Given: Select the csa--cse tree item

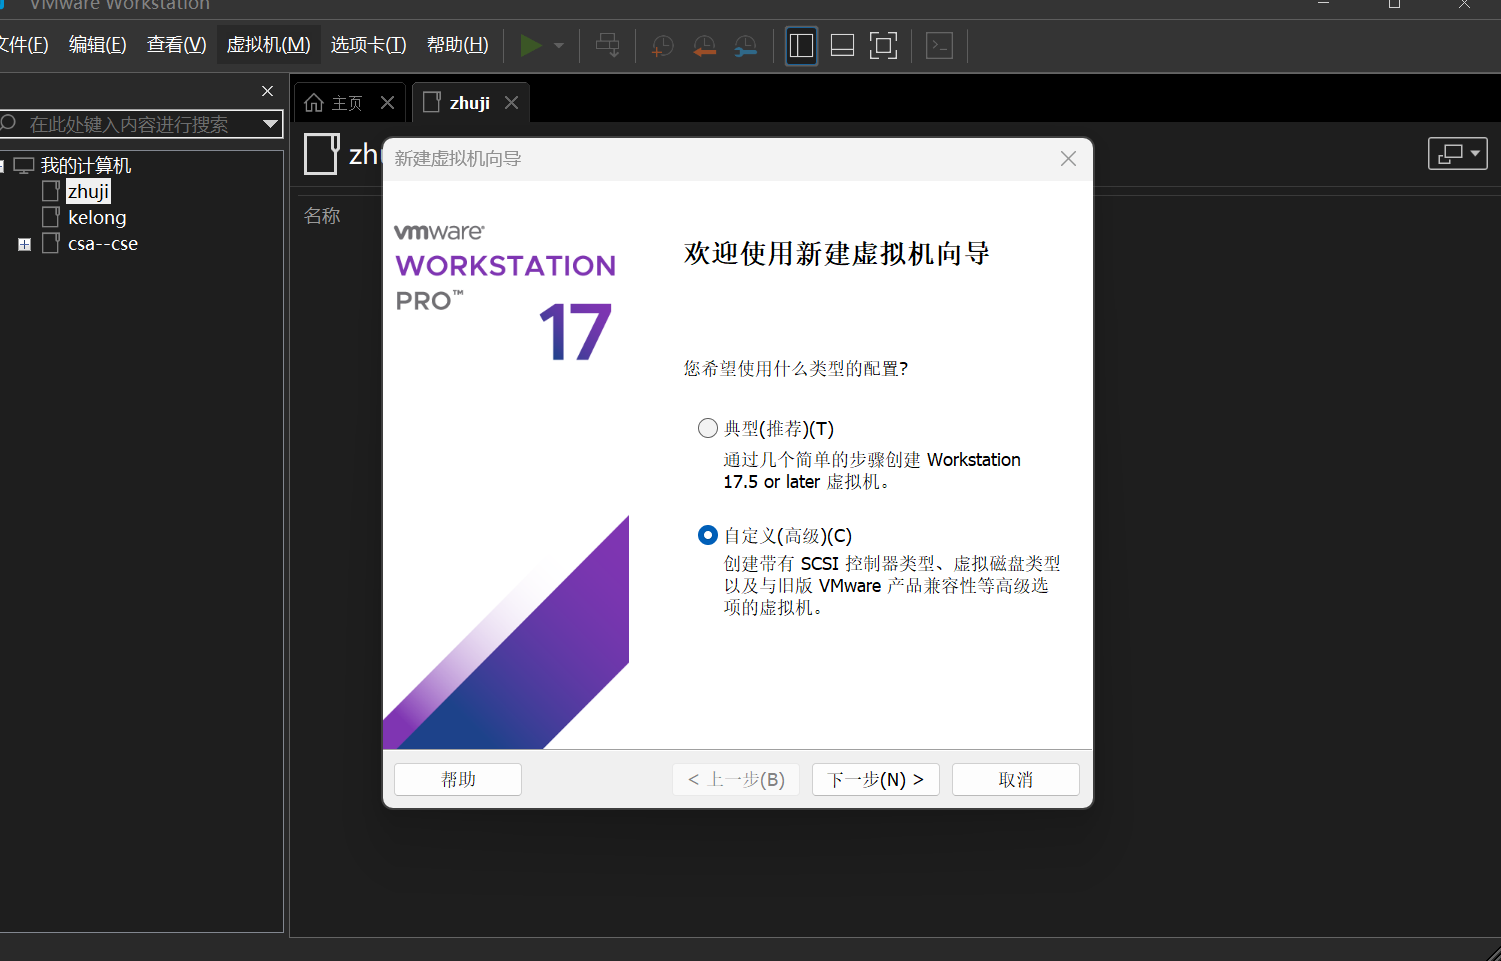Looking at the screenshot, I should pos(103,243).
